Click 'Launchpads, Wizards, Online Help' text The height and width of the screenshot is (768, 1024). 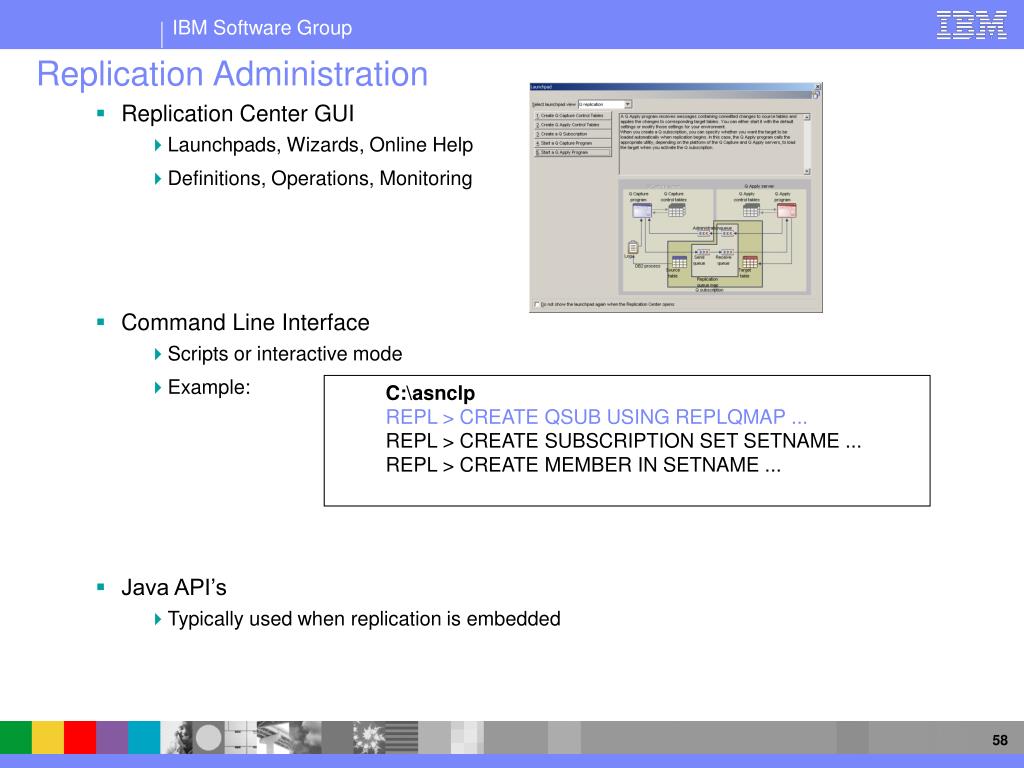tap(320, 145)
